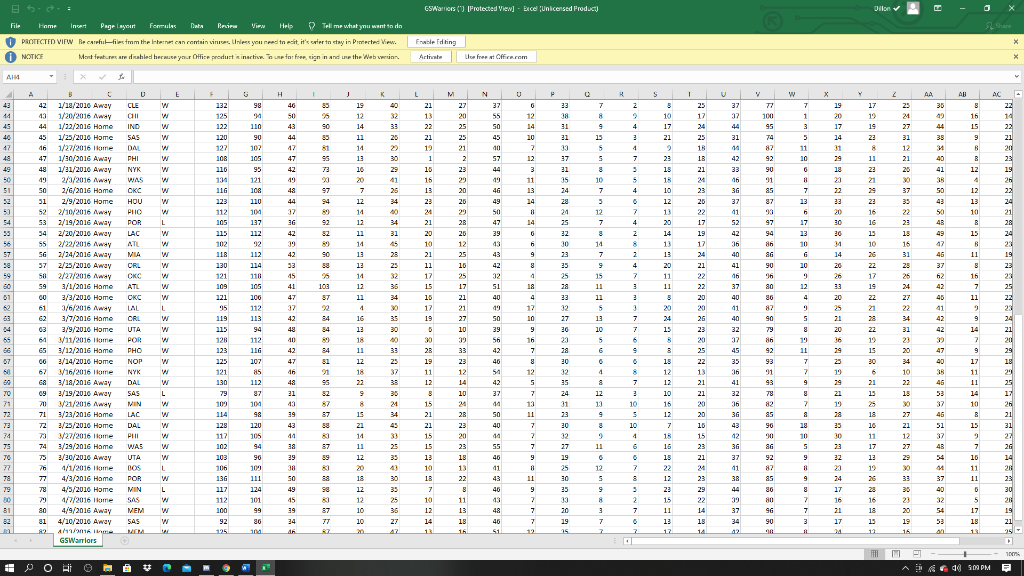The width and height of the screenshot is (1024, 576).
Task: Click the Activate button
Action: [430, 57]
